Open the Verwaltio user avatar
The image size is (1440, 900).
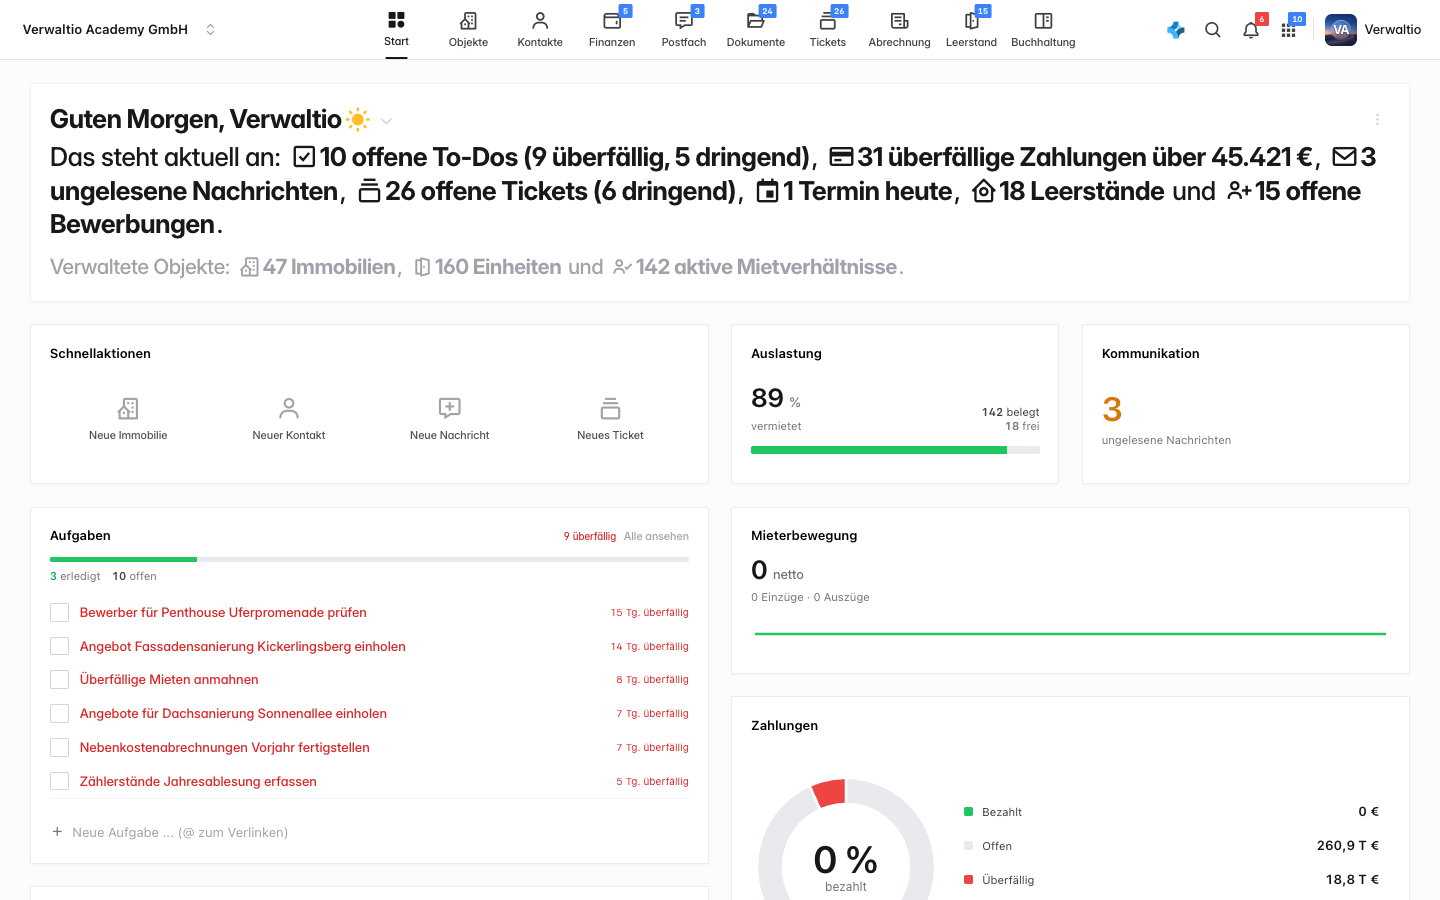(1341, 30)
